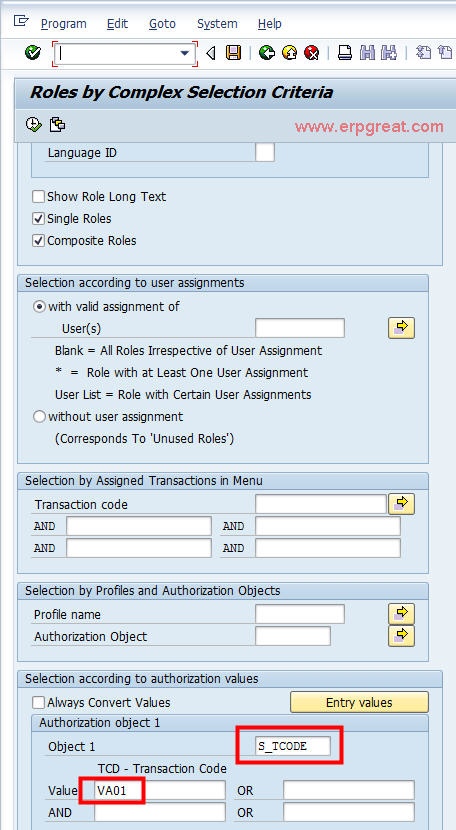Click the Execute clock icon
This screenshot has height=830, width=456.
click(33, 125)
